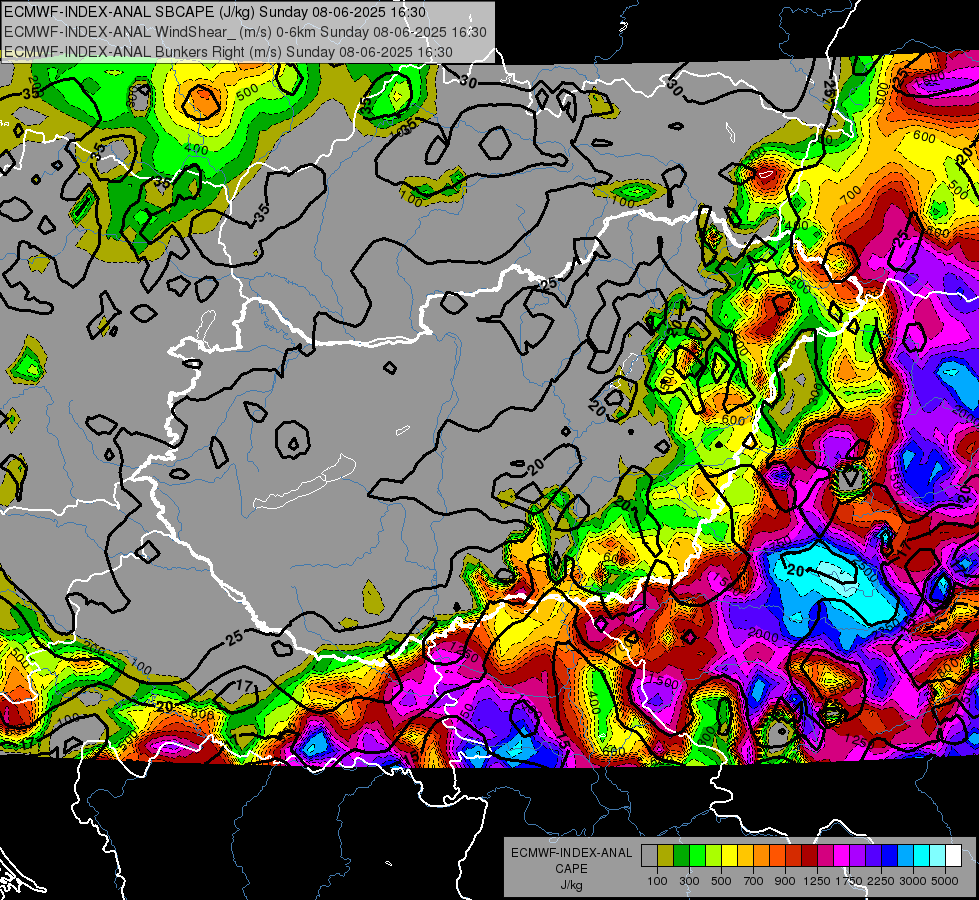The image size is (979, 900).
Task: Click the Bunkers Right title line
Action: tap(228, 52)
